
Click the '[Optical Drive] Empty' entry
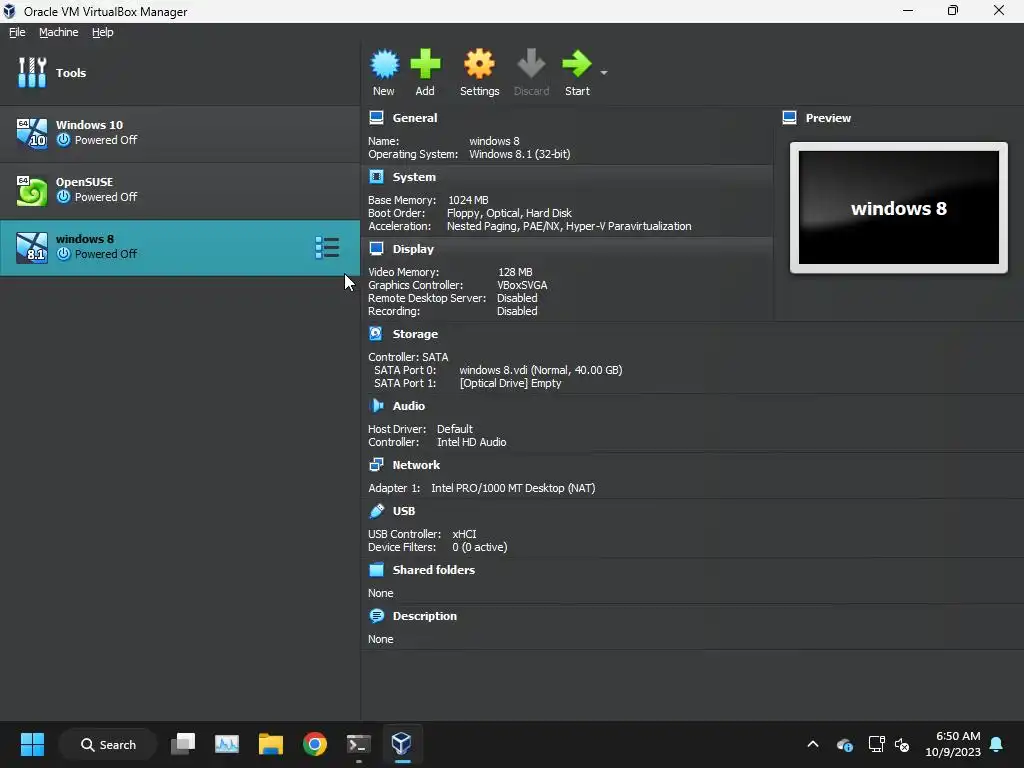click(x=511, y=383)
